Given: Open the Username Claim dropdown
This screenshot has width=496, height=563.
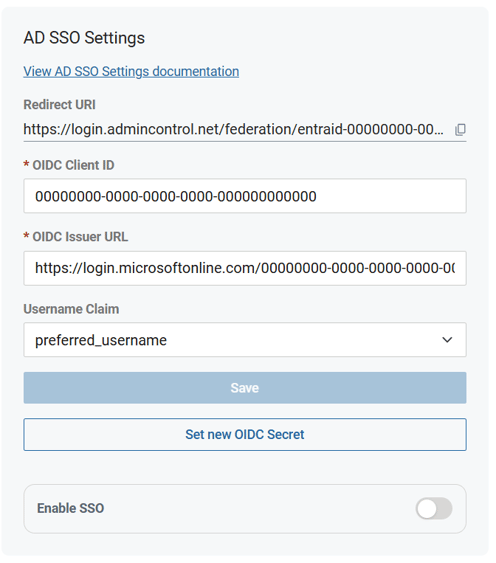Looking at the screenshot, I should [x=245, y=340].
